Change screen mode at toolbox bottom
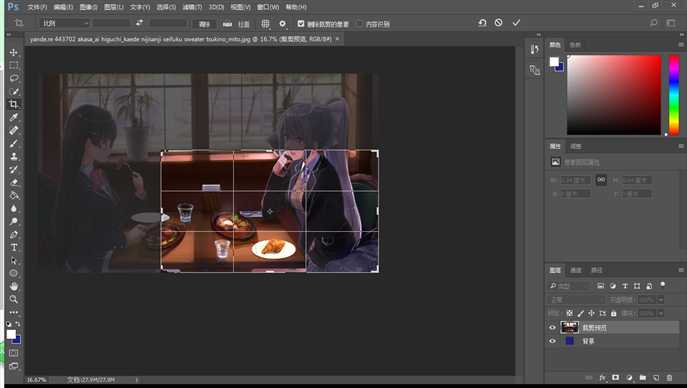Viewport: 687px width, 388px height. (14, 366)
